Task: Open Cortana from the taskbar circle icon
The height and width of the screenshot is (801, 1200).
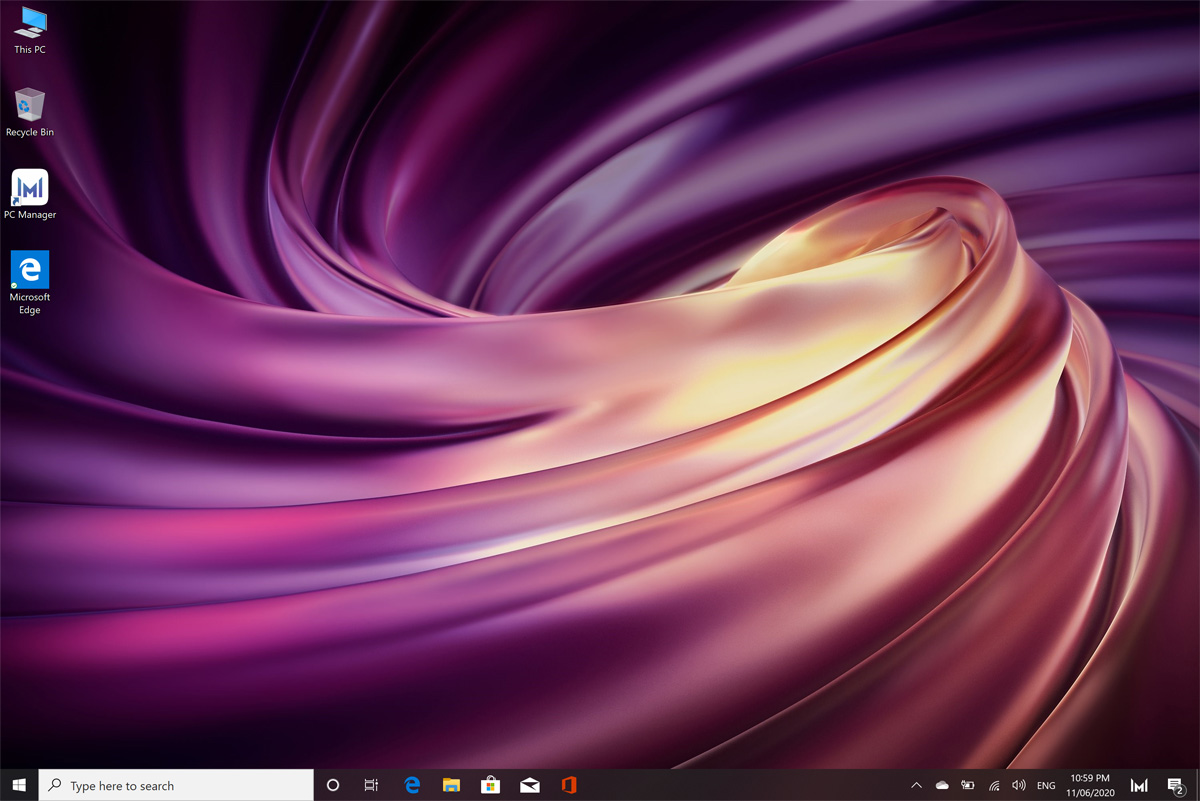Action: [x=333, y=785]
